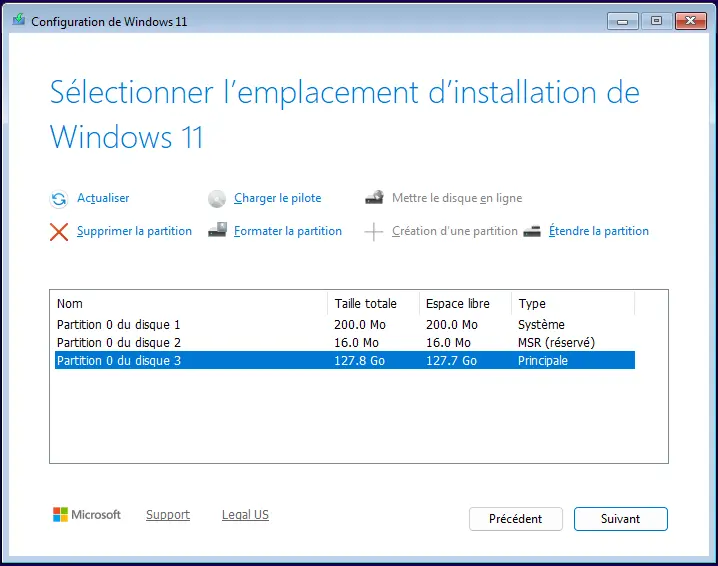The image size is (718, 566).
Task: Click the Formater la partition drive icon
Action: (217, 231)
